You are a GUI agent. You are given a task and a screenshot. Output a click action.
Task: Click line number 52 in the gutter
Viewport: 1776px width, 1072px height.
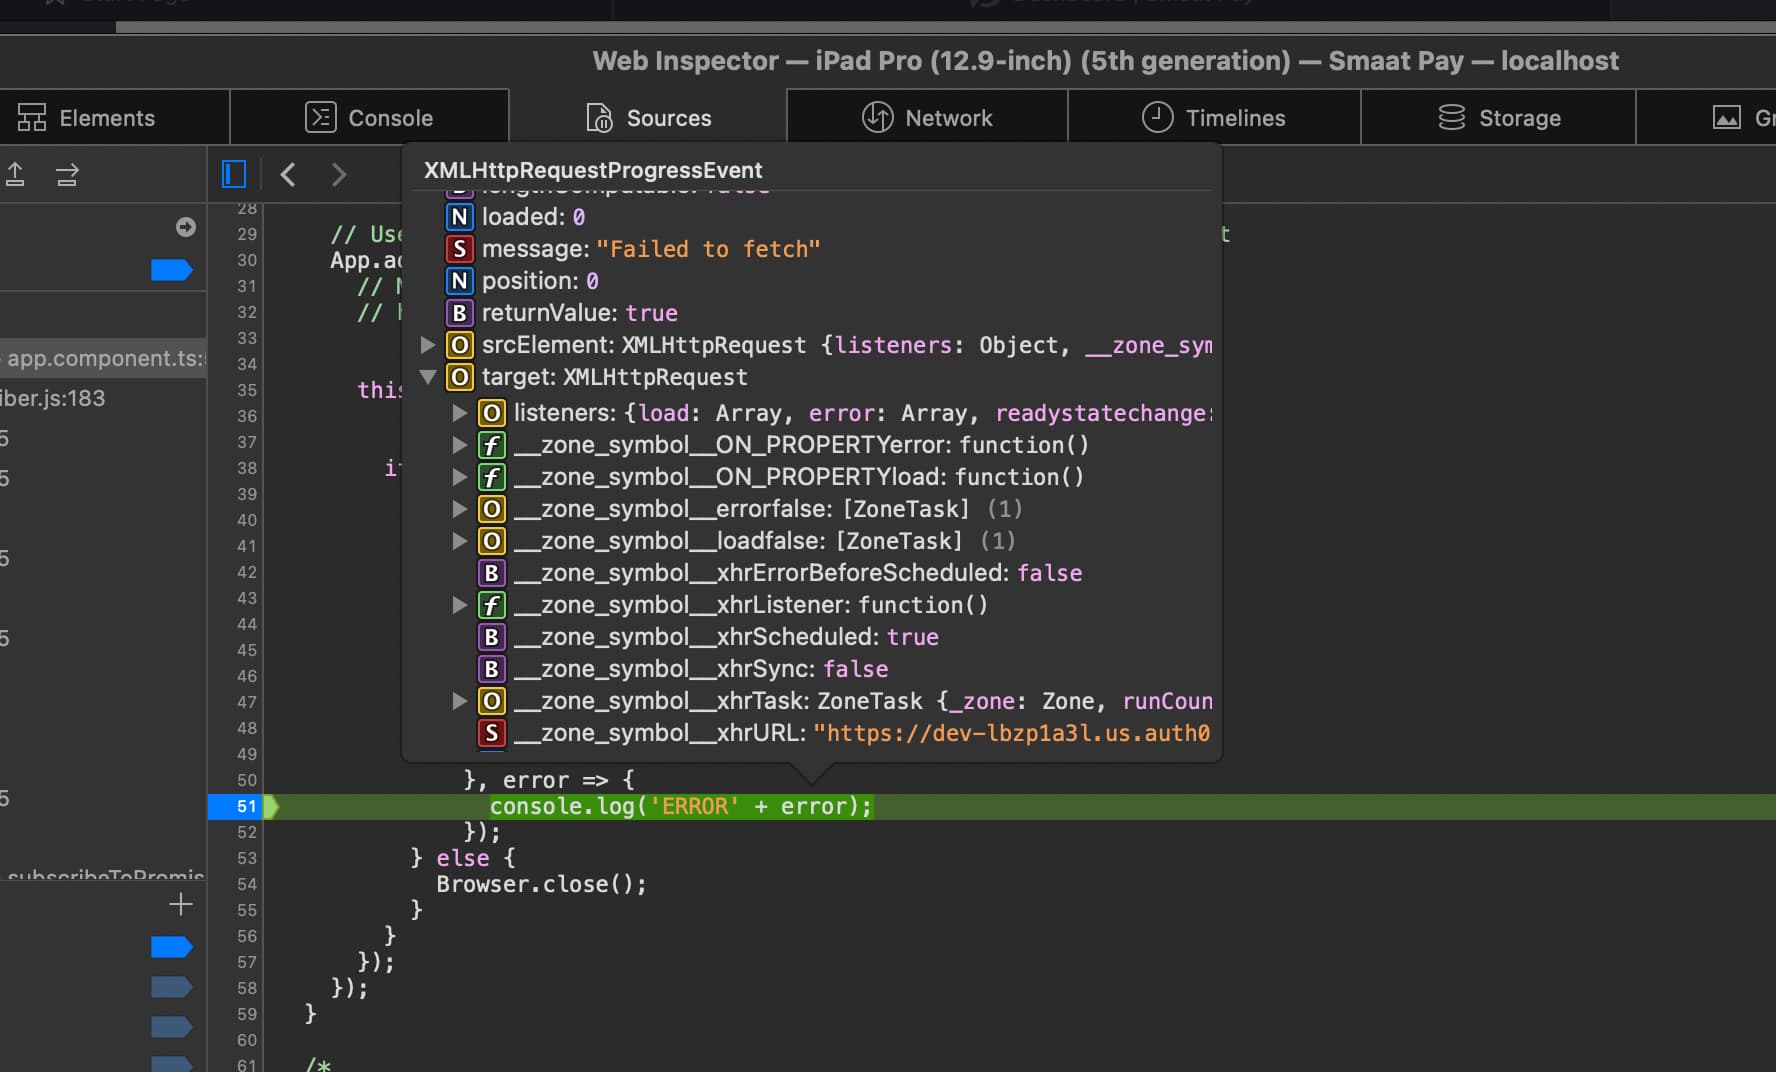(x=246, y=832)
